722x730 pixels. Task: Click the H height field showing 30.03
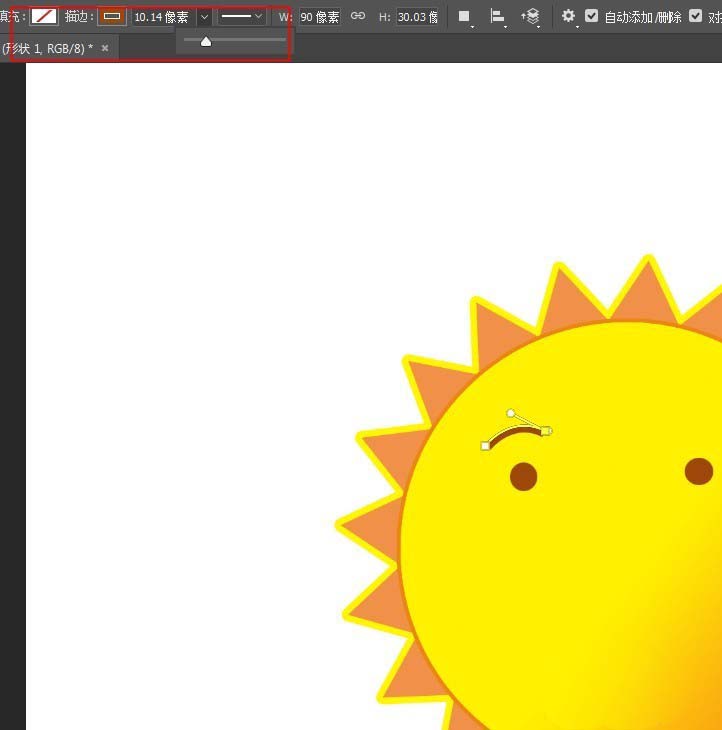tap(417, 17)
